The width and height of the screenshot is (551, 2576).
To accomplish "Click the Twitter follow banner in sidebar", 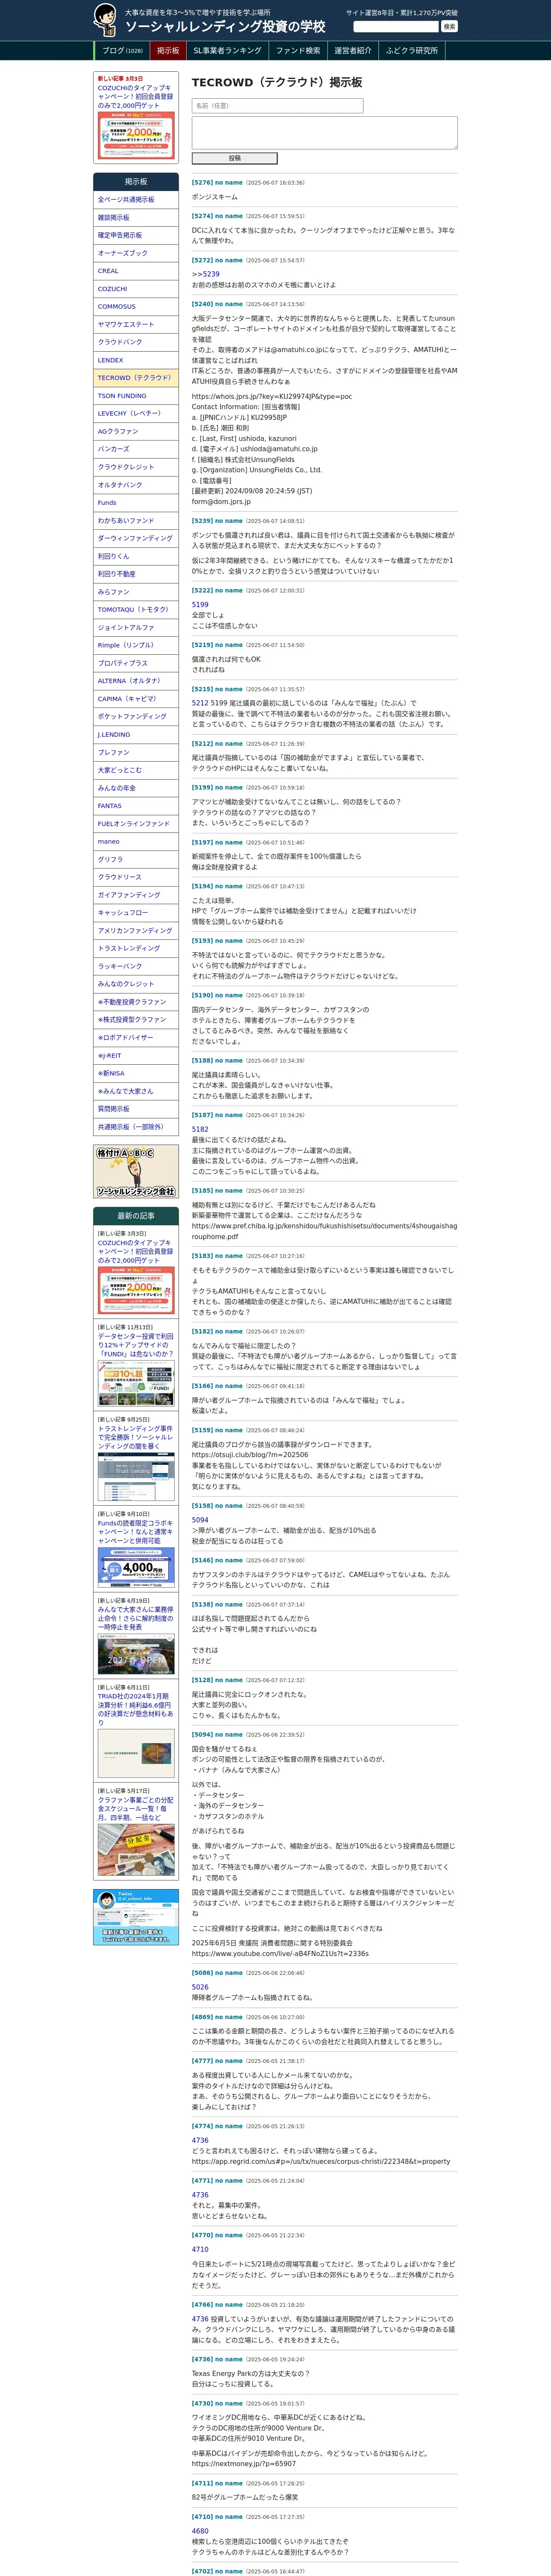I will pyautogui.click(x=136, y=1917).
